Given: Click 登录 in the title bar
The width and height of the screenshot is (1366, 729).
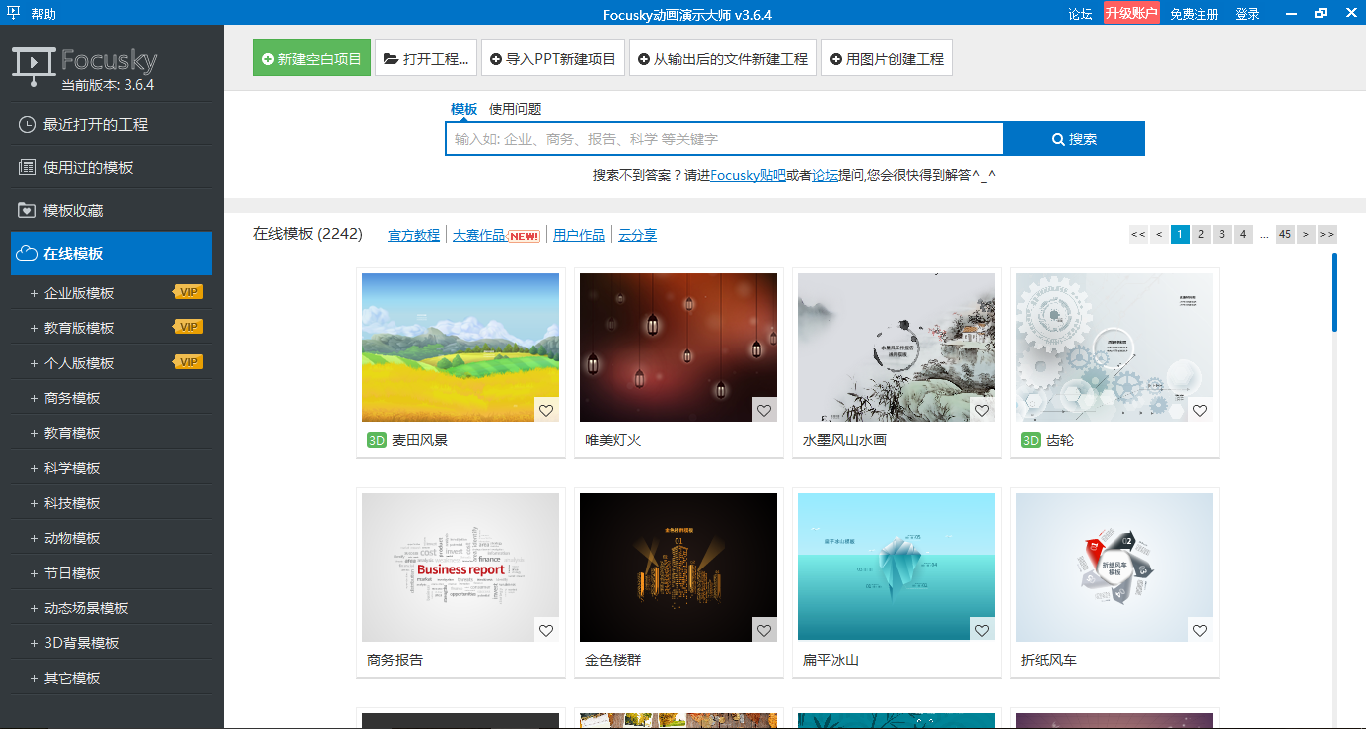Looking at the screenshot, I should [1247, 14].
